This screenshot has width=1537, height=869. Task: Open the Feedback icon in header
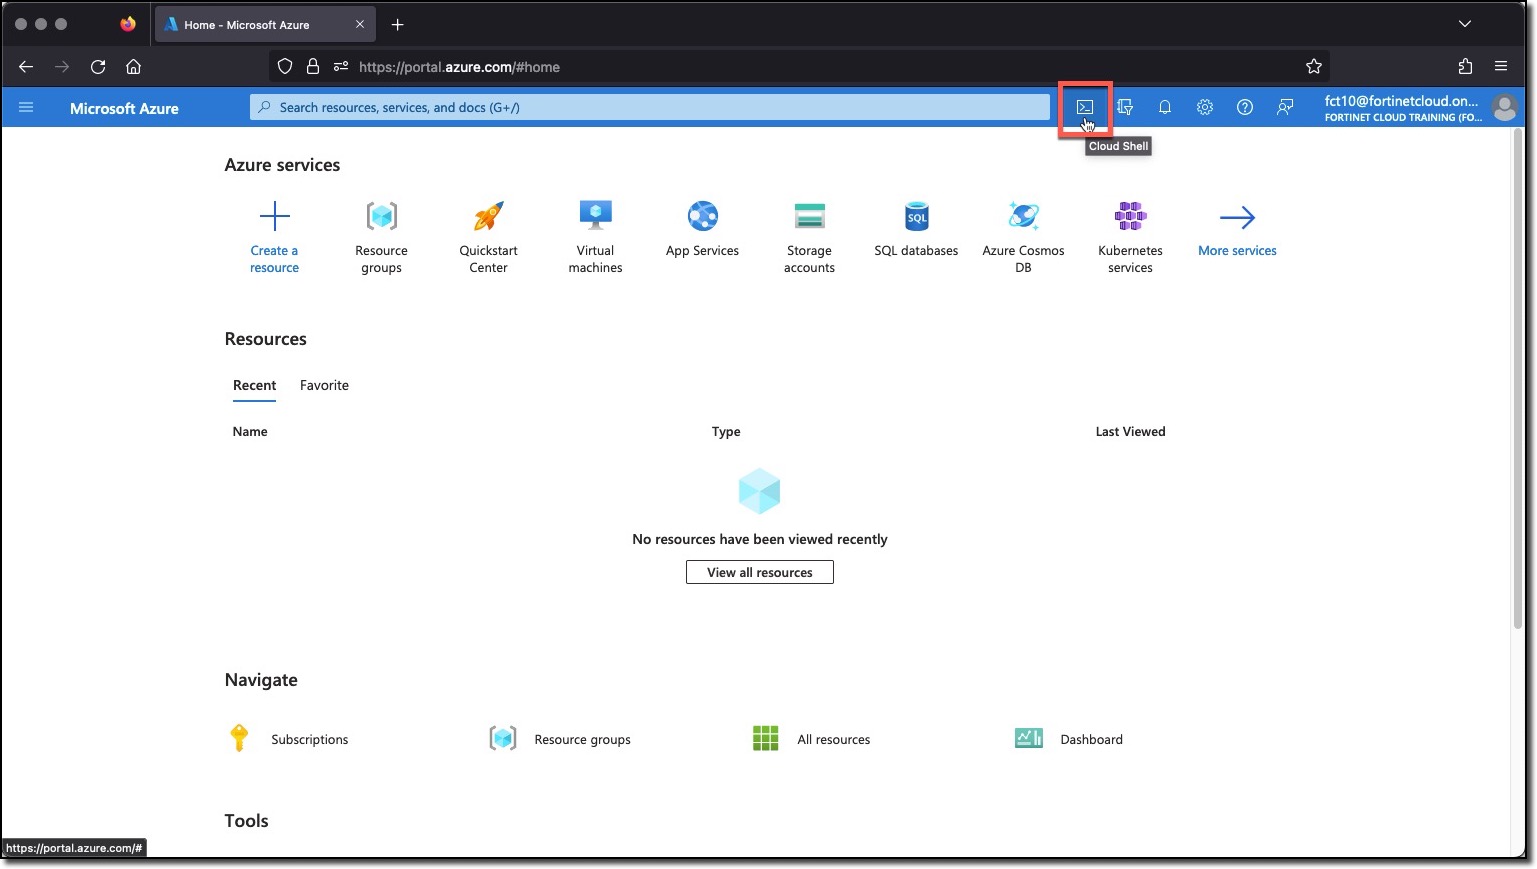pos(1285,107)
